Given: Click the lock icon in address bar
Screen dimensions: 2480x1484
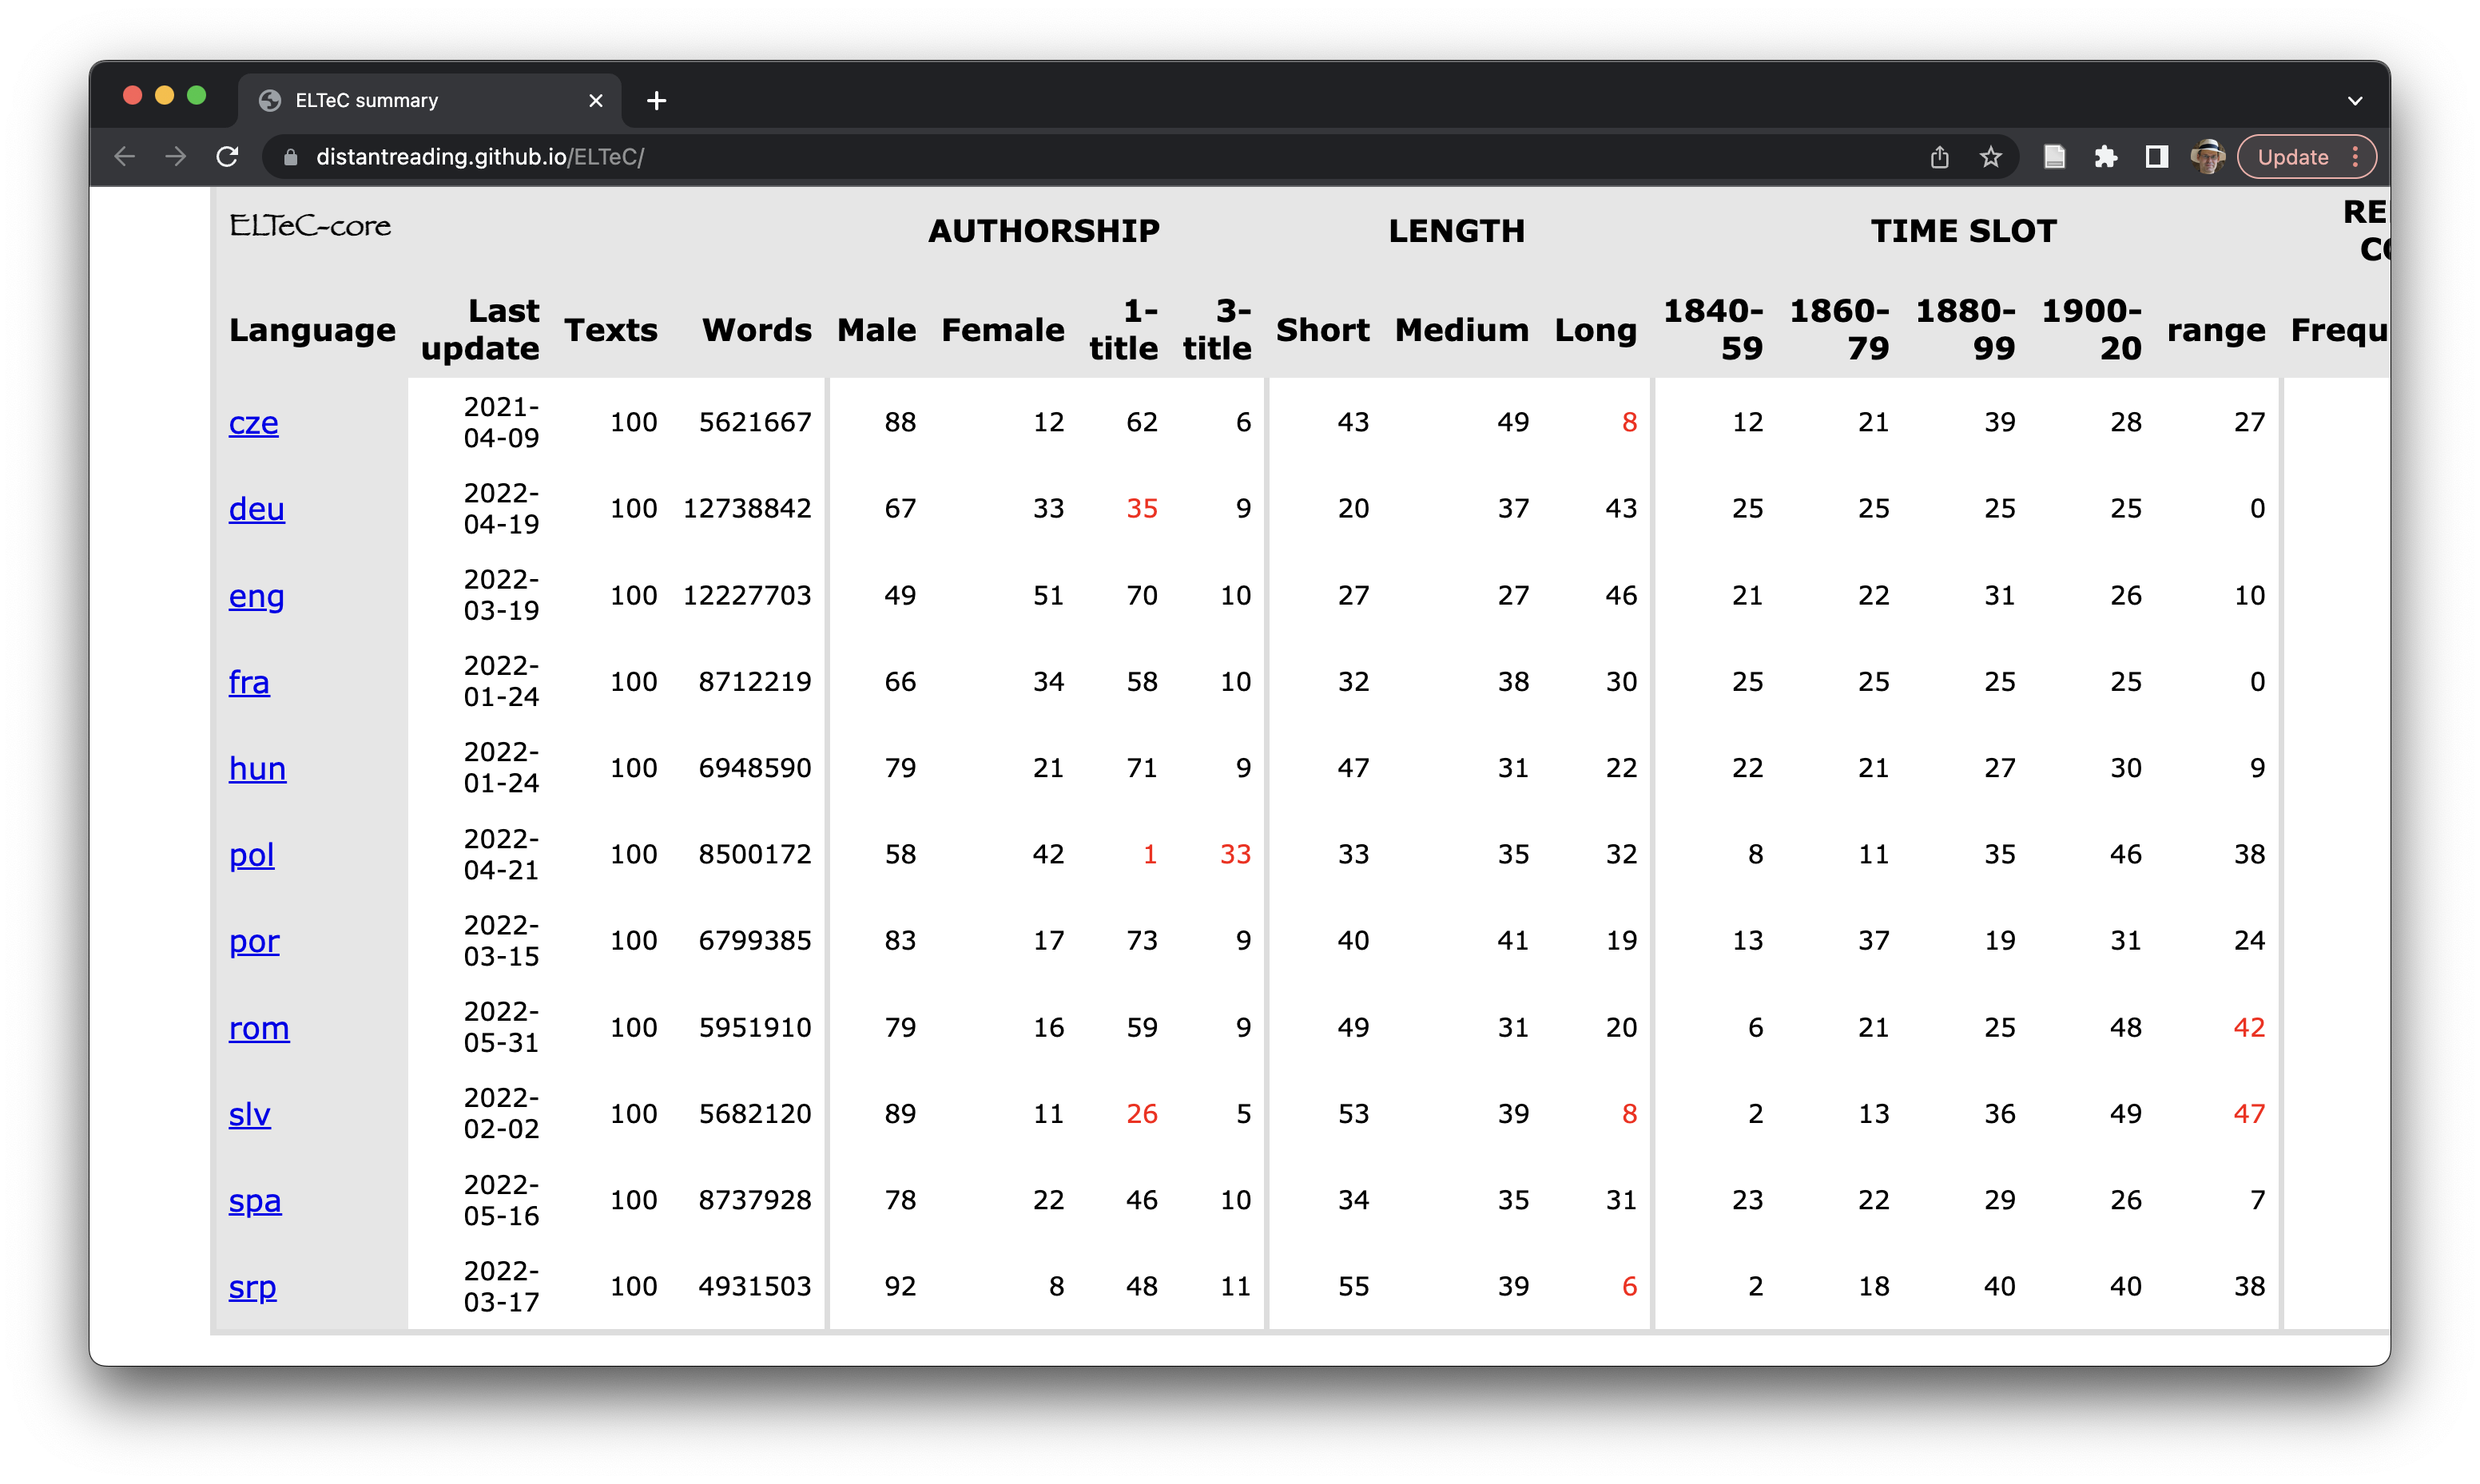Looking at the screenshot, I should pos(291,157).
